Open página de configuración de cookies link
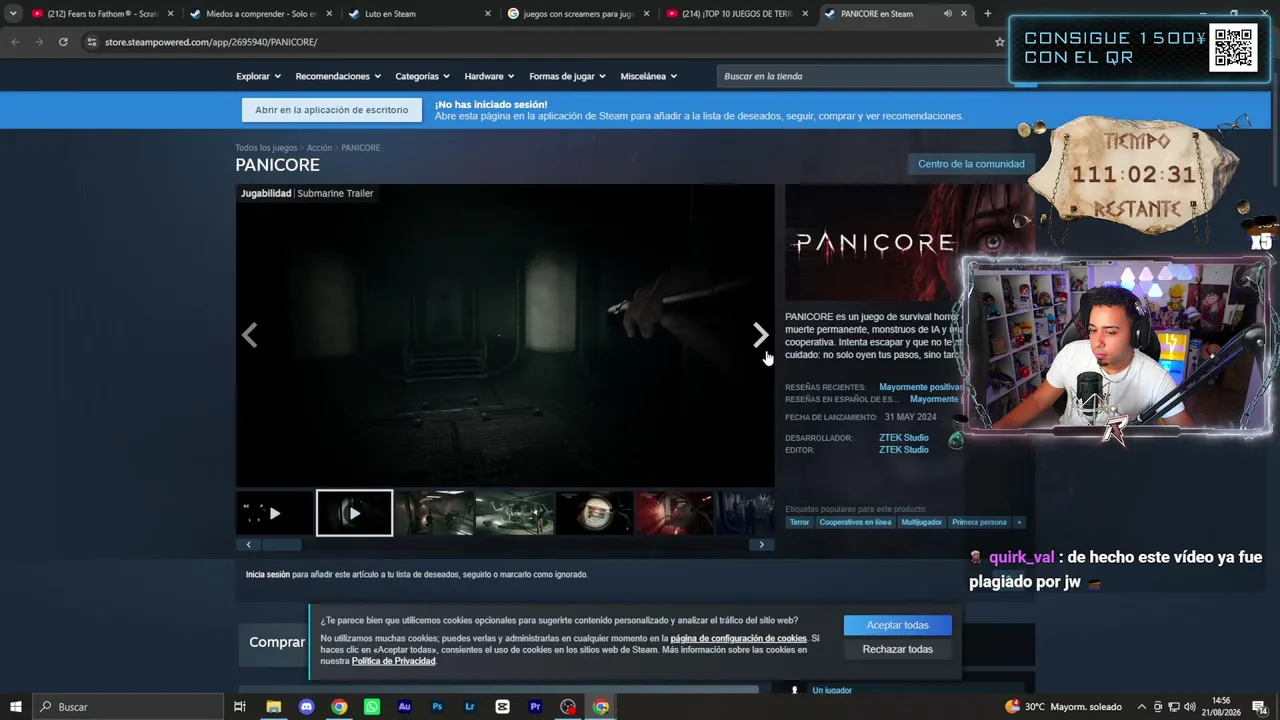1280x720 pixels. tap(738, 638)
